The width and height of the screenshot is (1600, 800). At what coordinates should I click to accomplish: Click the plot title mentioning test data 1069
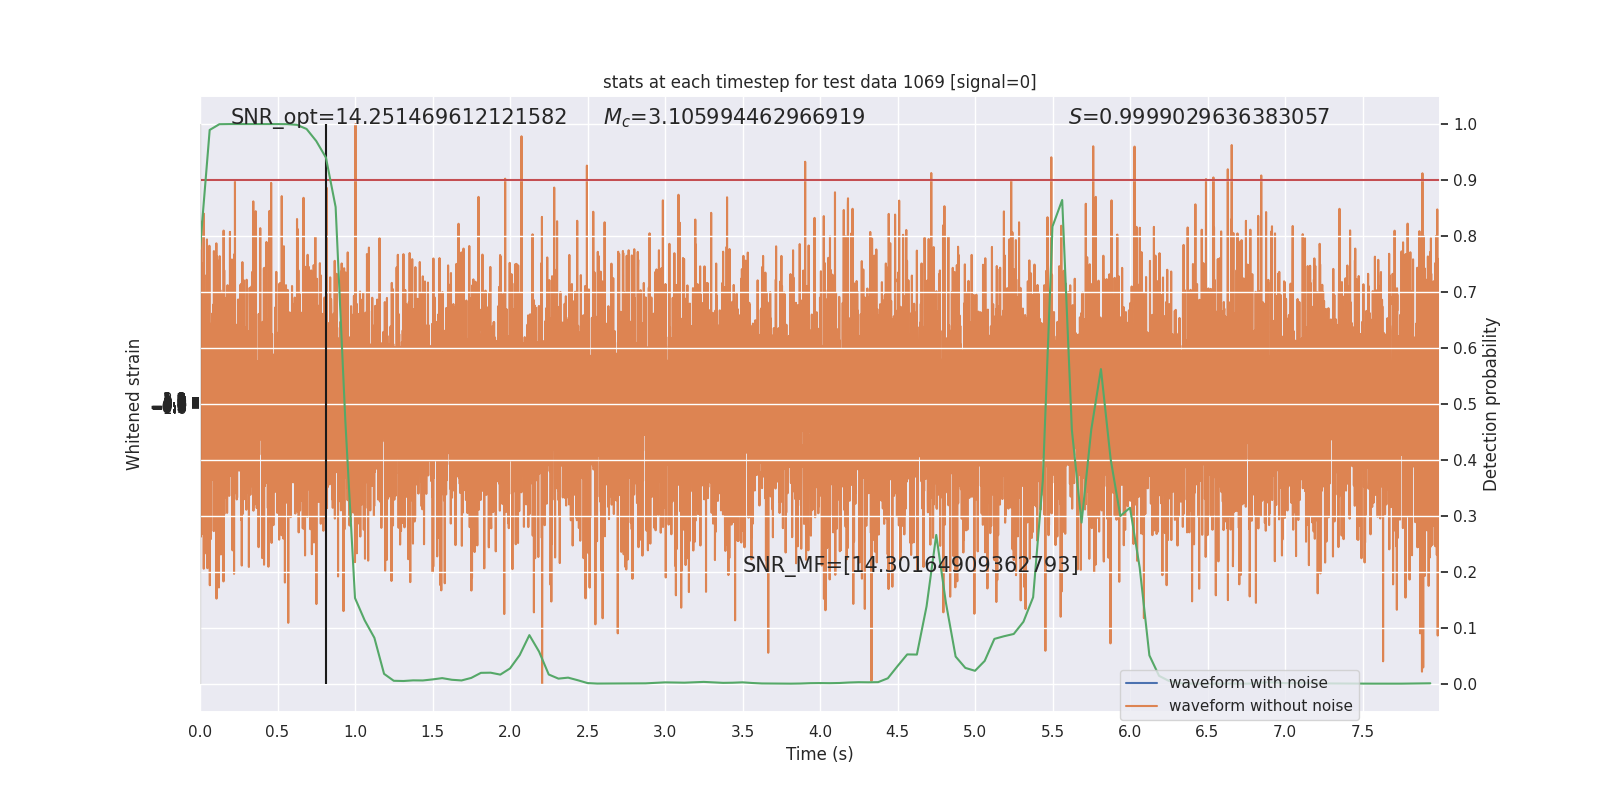[x=819, y=82]
